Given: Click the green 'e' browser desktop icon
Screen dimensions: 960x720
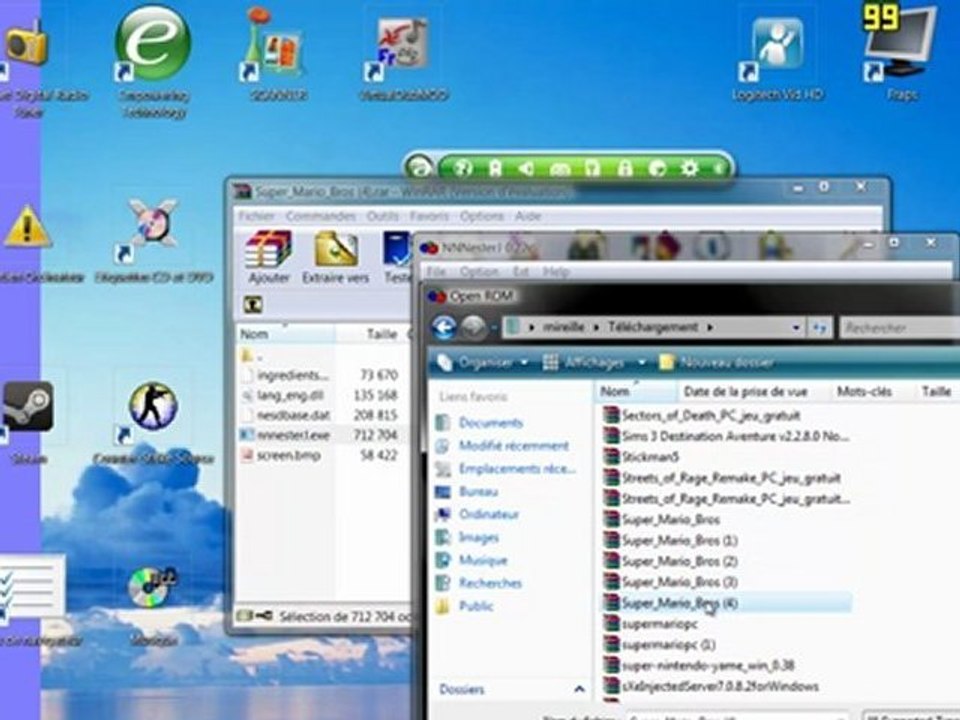Looking at the screenshot, I should tap(152, 43).
